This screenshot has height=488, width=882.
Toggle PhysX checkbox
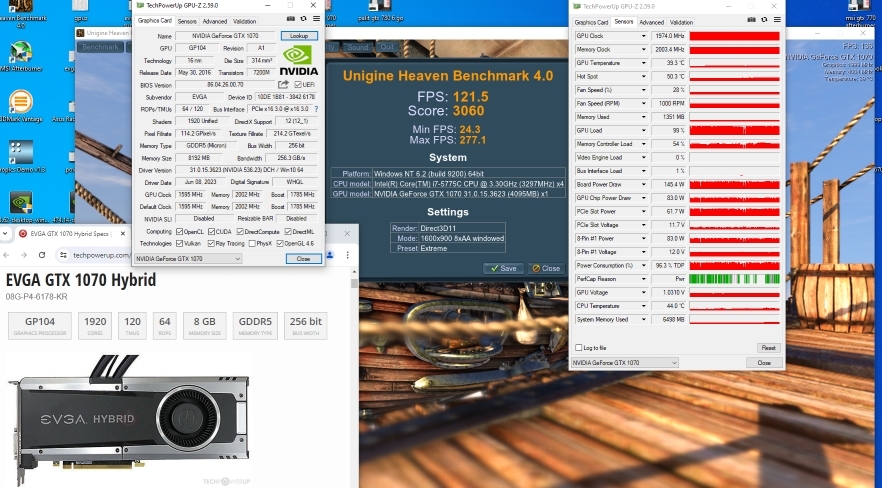tap(252, 243)
